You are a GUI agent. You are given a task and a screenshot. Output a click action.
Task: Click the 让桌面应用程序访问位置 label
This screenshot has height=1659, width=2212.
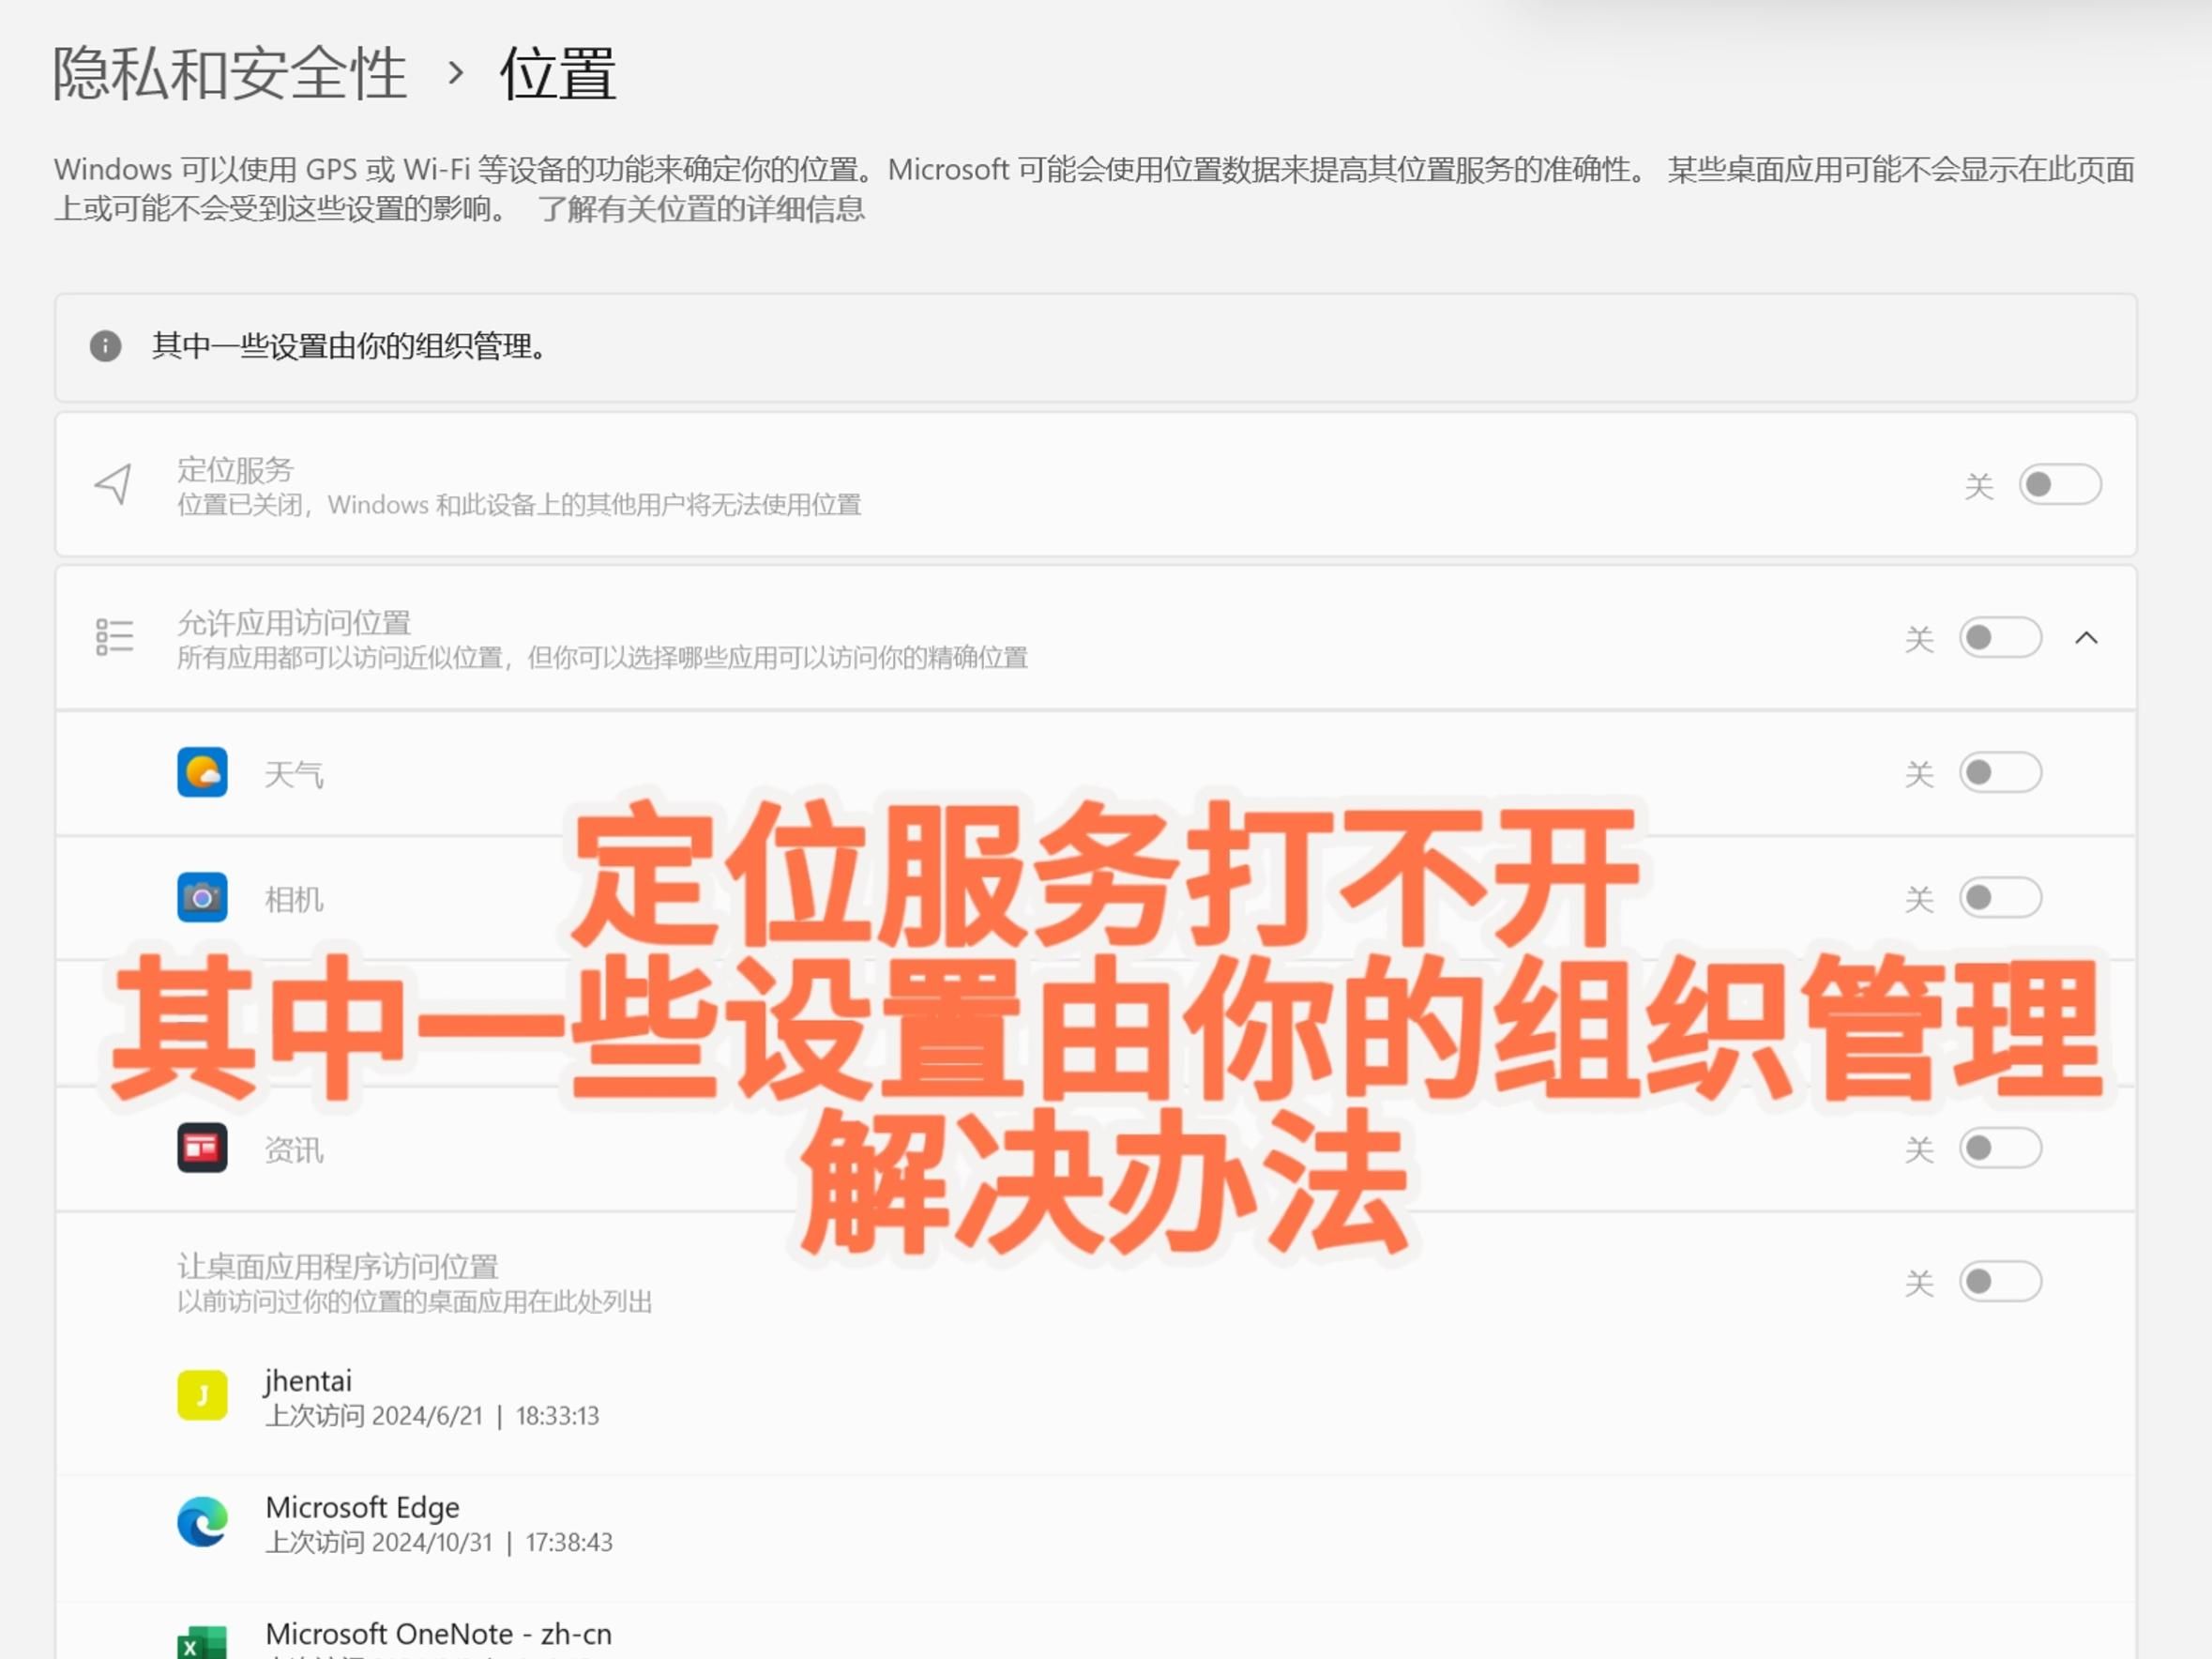click(x=338, y=1266)
